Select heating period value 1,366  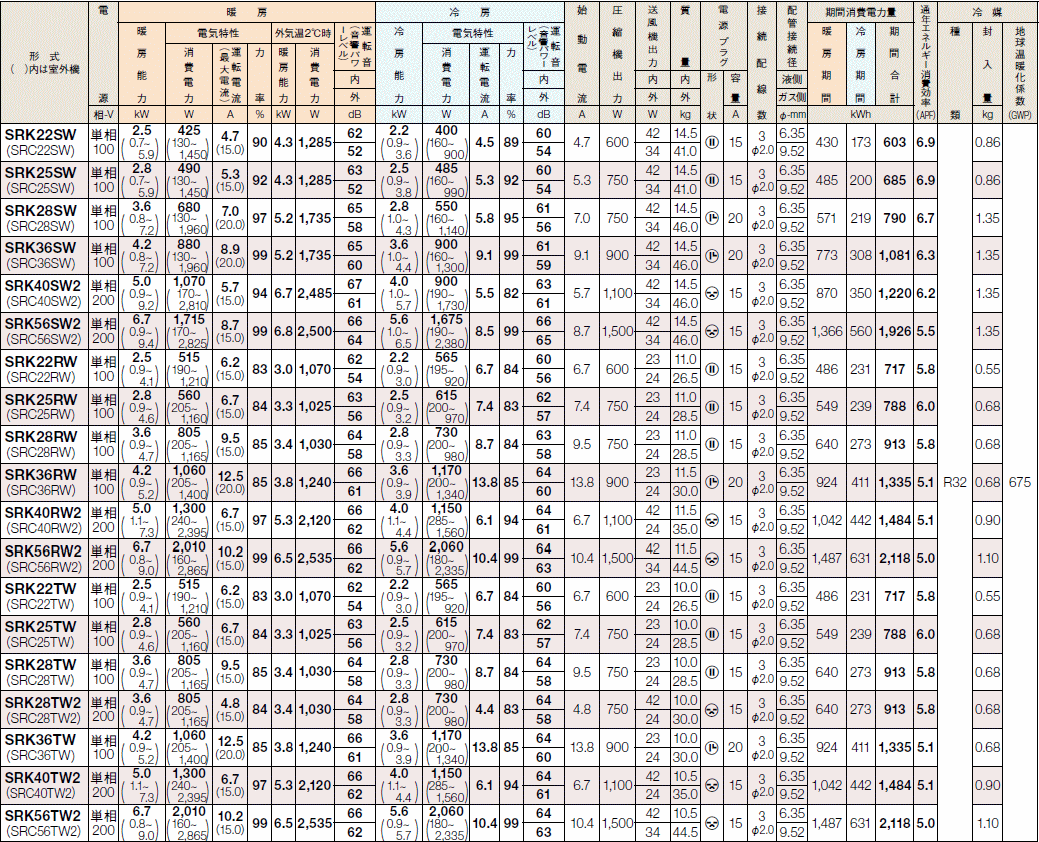pyautogui.click(x=826, y=331)
